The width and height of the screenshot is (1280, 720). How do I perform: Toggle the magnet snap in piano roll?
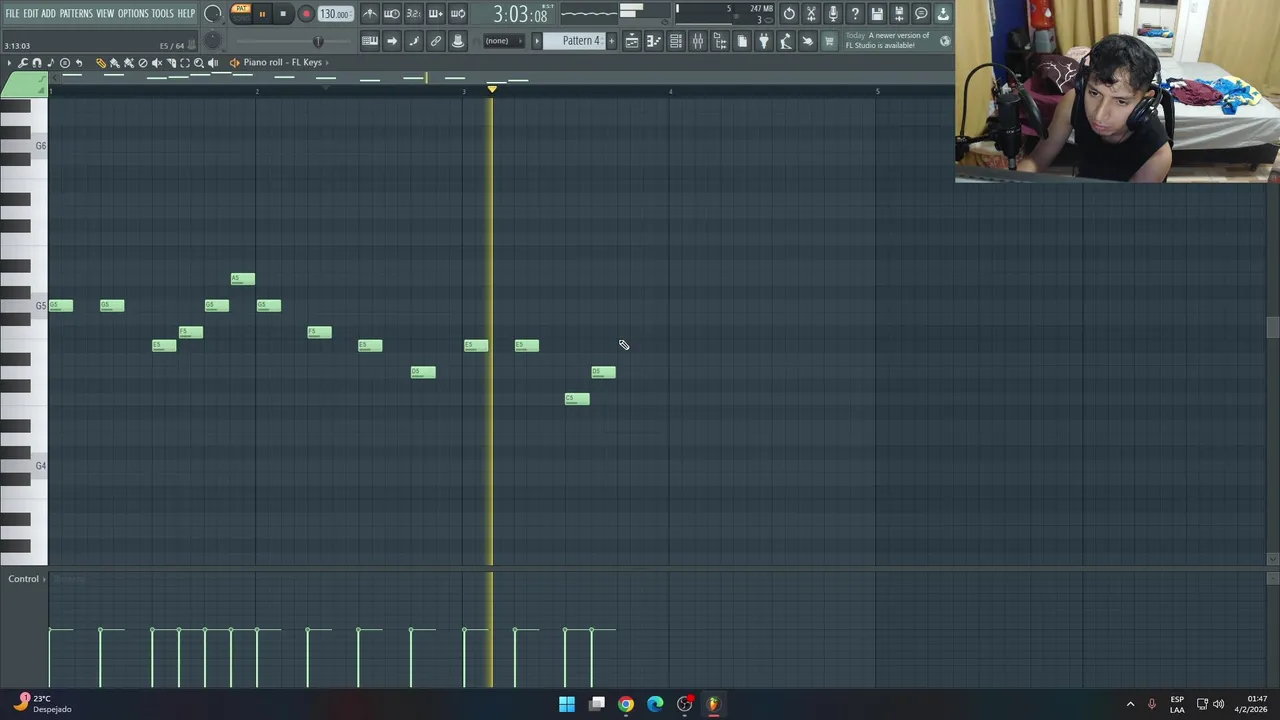tap(36, 62)
